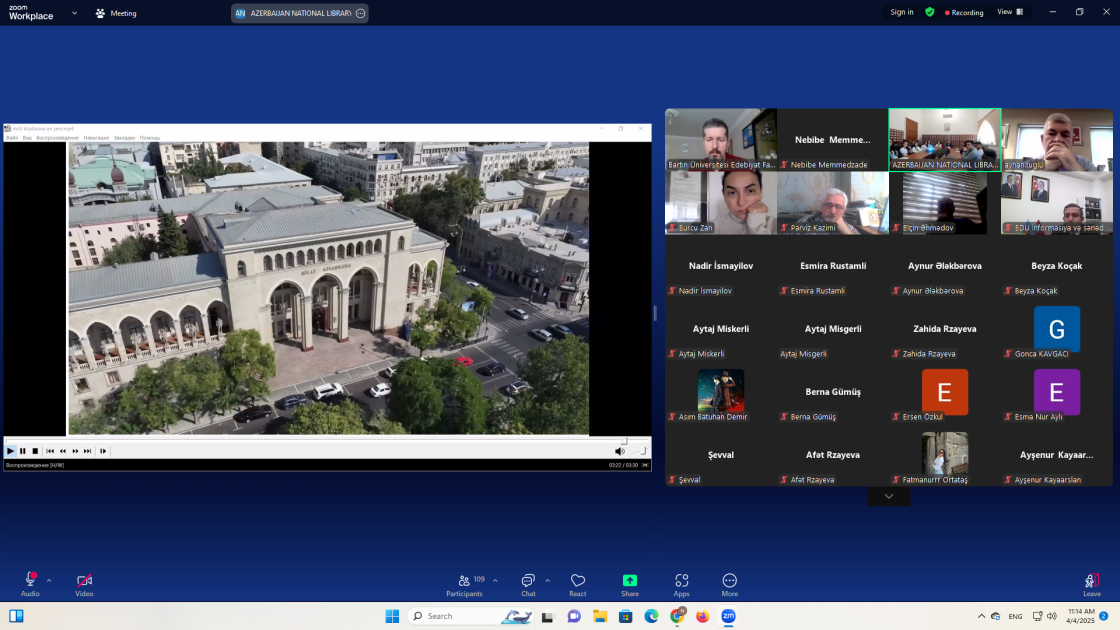The image size is (1120, 630).
Task: Select Azerbaijan National Library video thumbnail
Action: coord(944,139)
